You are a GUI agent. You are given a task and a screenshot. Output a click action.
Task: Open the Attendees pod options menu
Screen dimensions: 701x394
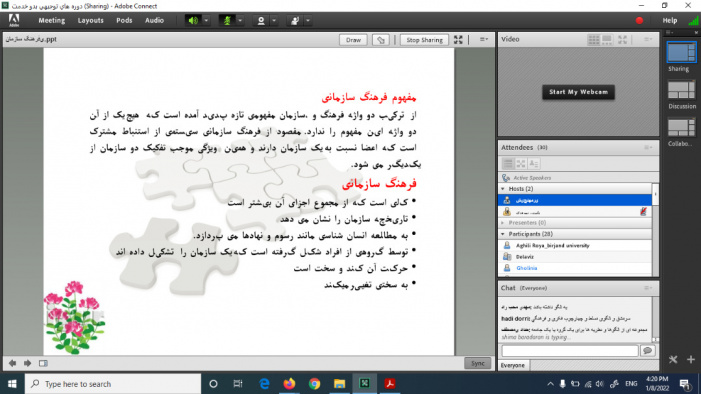point(648,147)
